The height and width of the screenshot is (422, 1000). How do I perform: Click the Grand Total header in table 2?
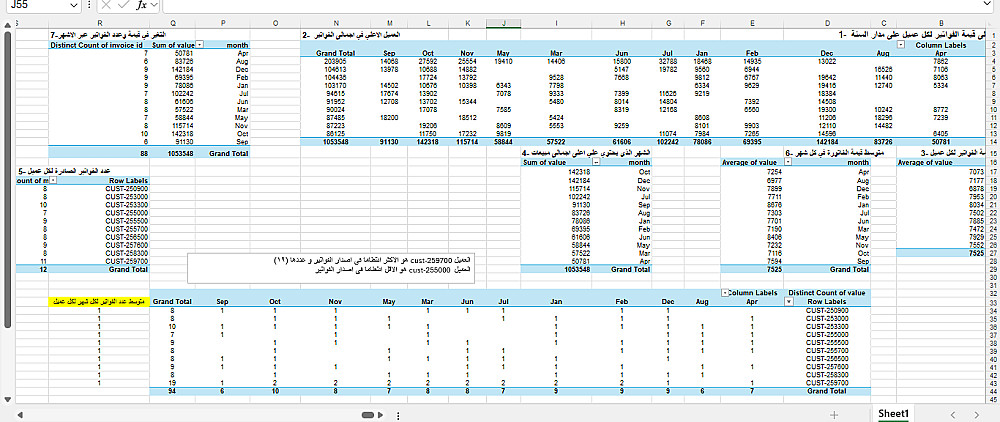click(335, 53)
